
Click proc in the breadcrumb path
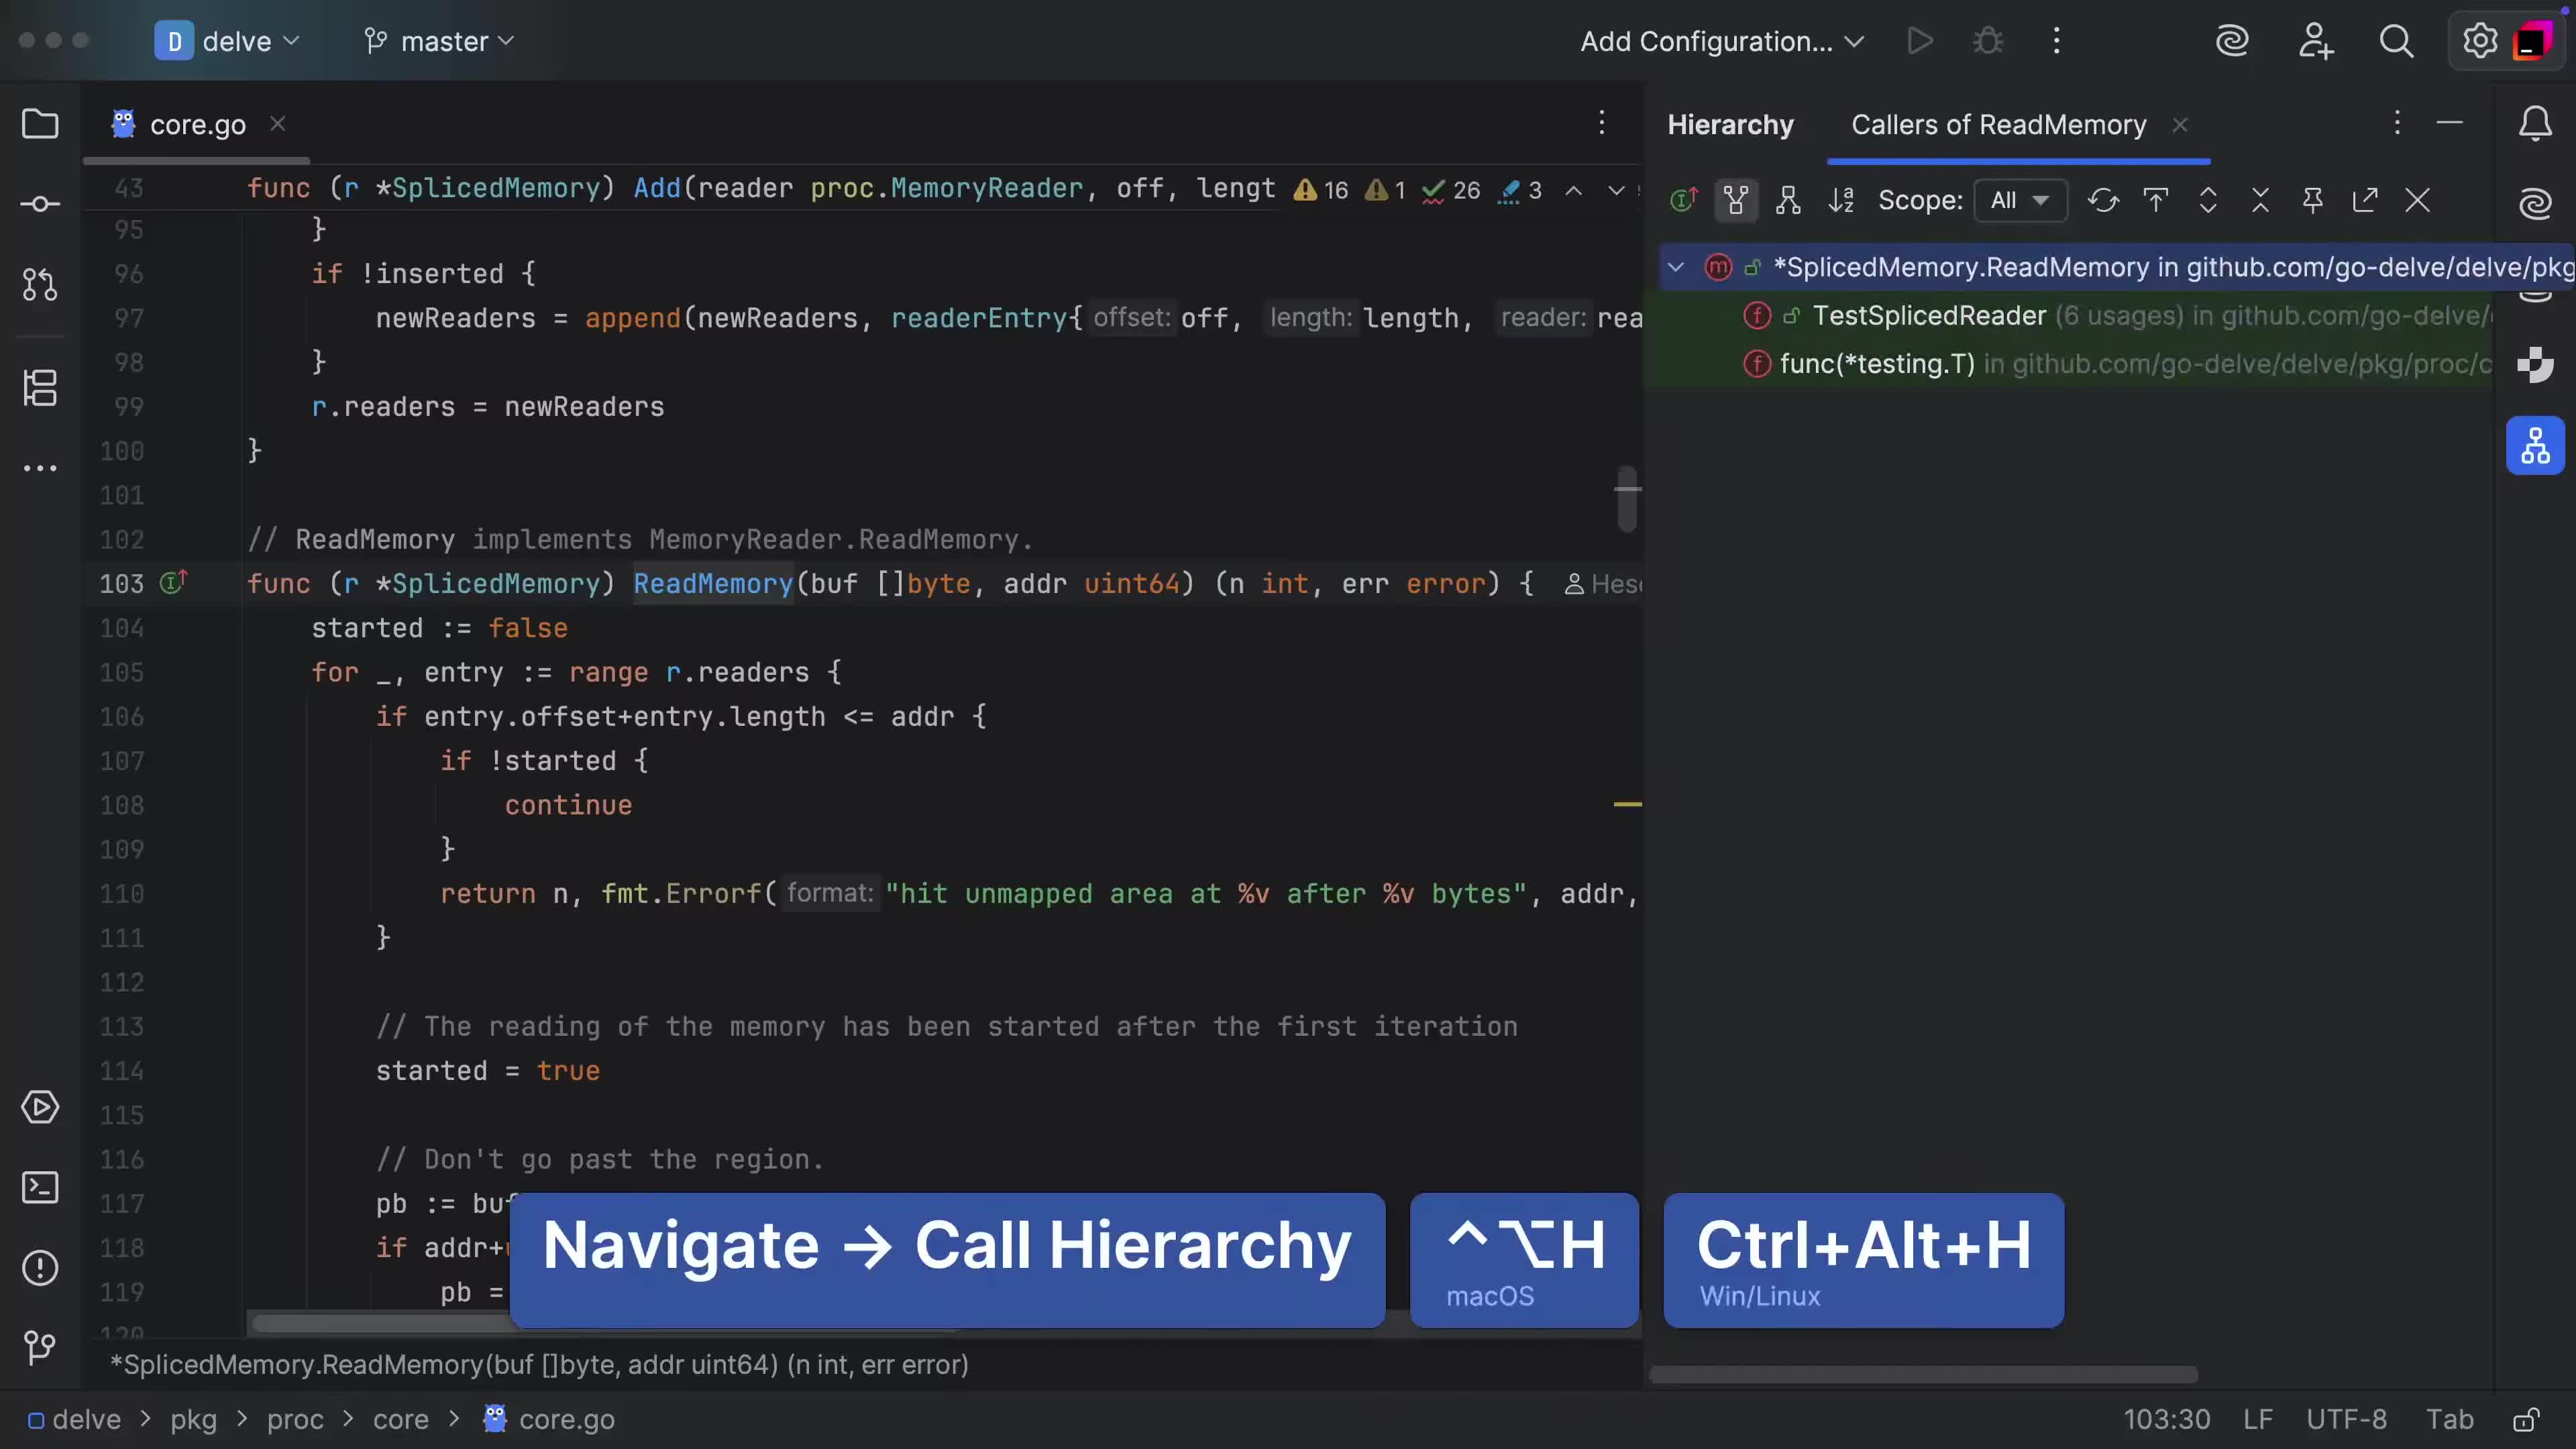294,1420
